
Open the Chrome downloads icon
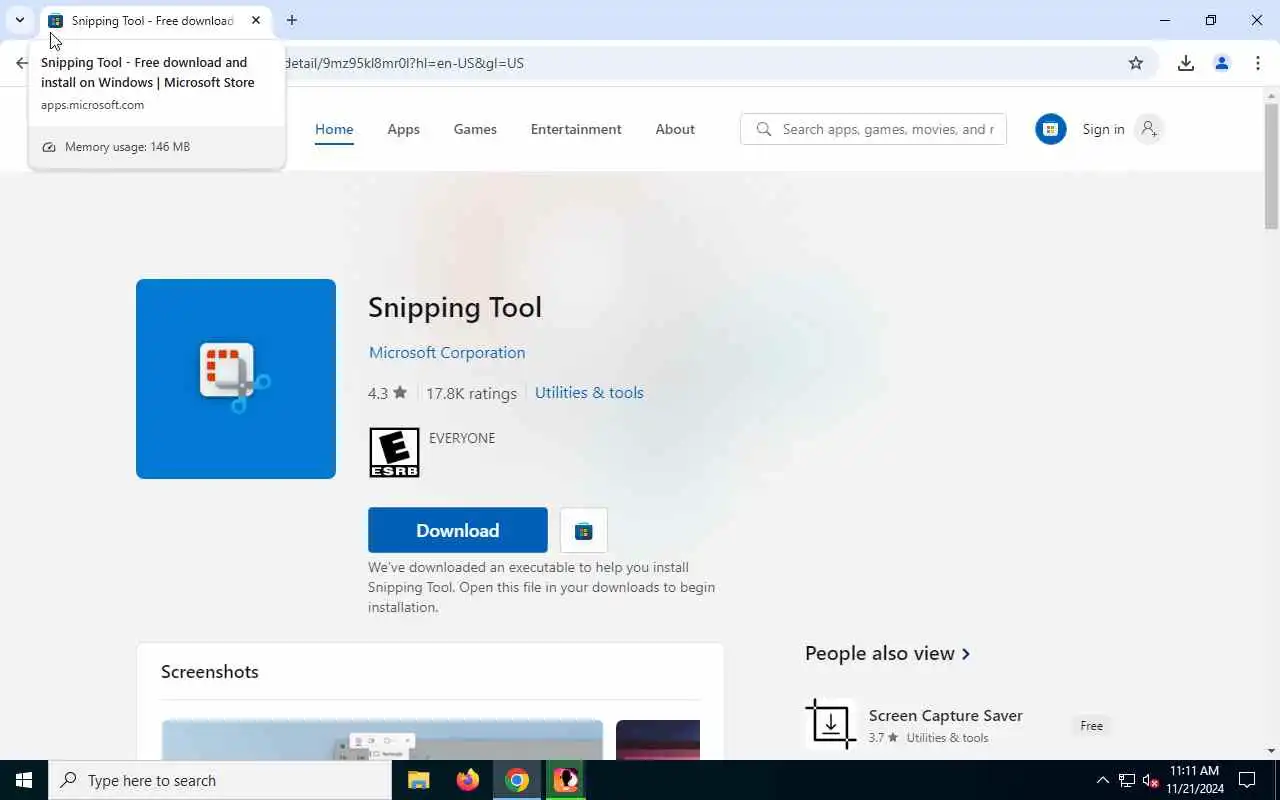coord(1186,63)
